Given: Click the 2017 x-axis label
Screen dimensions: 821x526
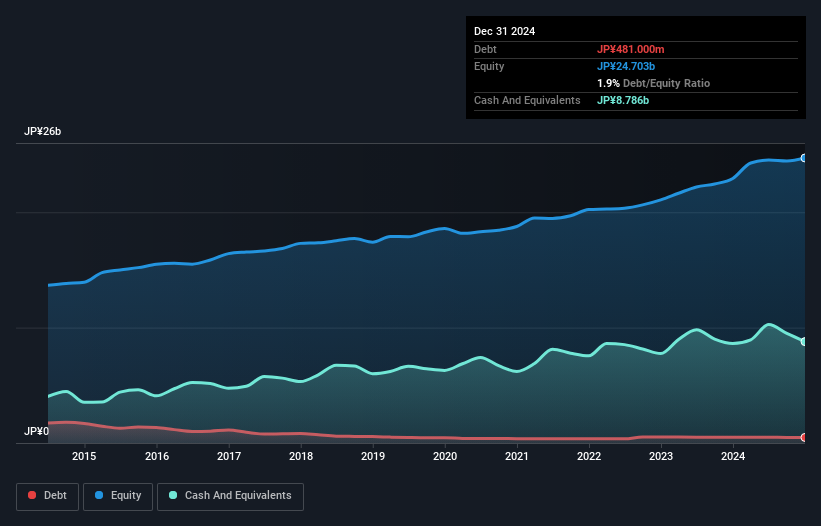Looking at the screenshot, I should tap(229, 456).
